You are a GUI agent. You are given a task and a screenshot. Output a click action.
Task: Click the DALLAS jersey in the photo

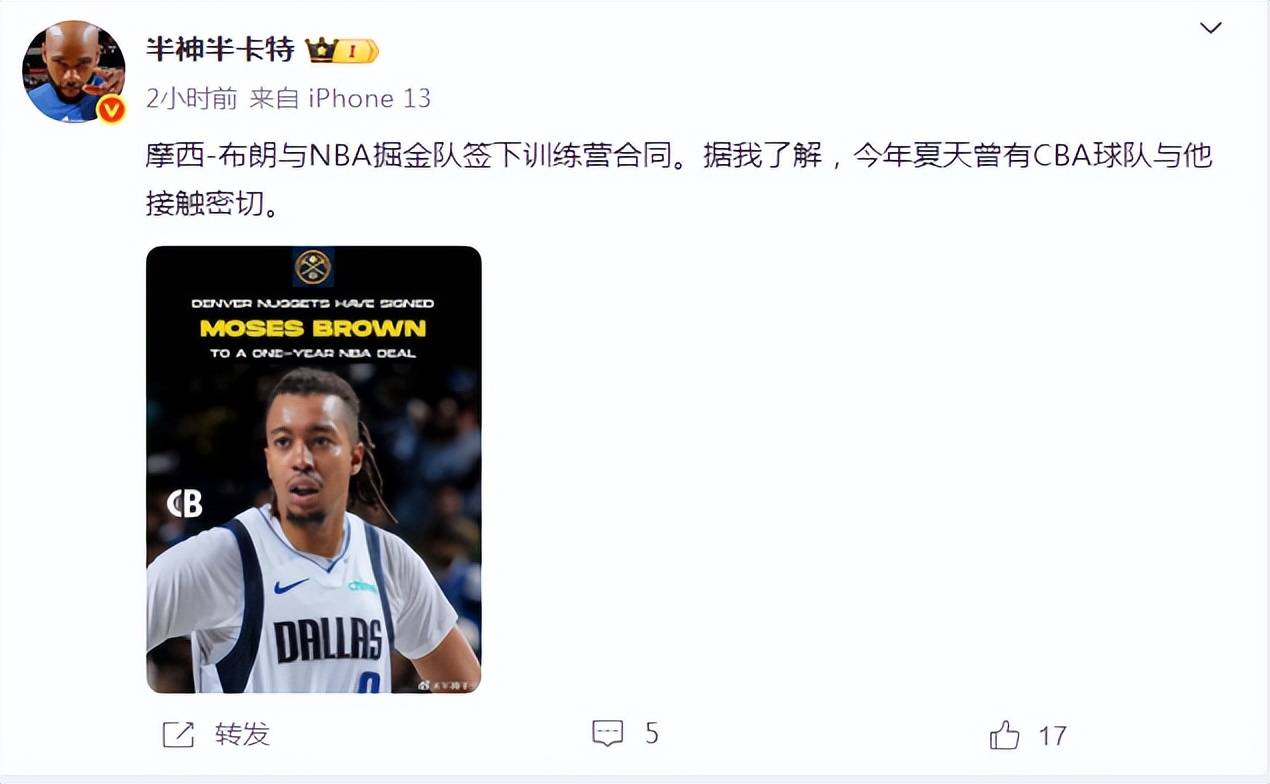(328, 640)
